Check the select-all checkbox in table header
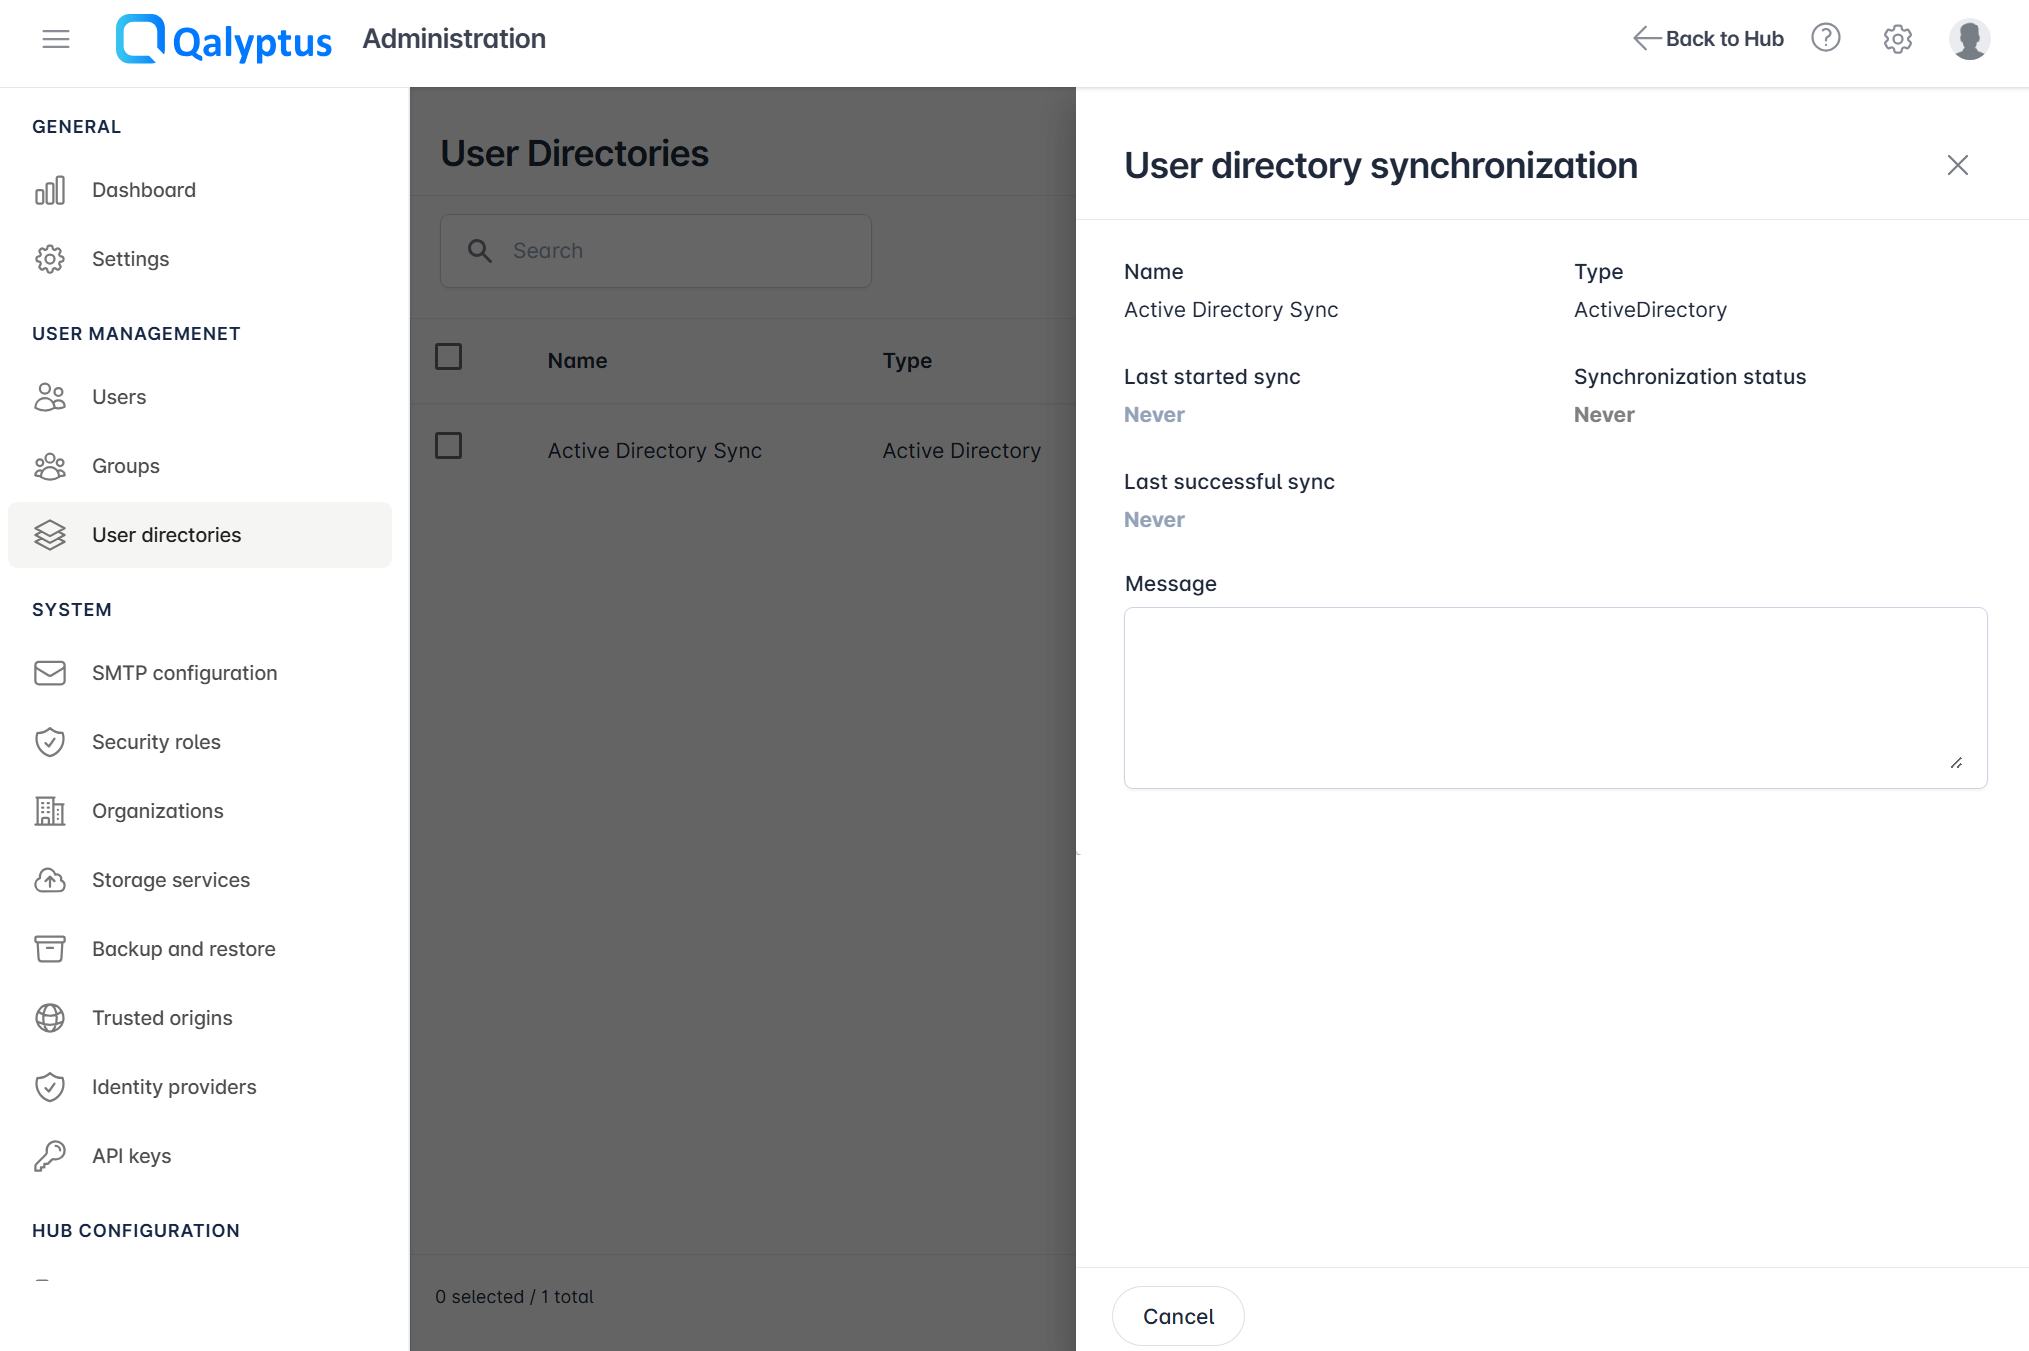The width and height of the screenshot is (2029, 1351). click(x=448, y=357)
